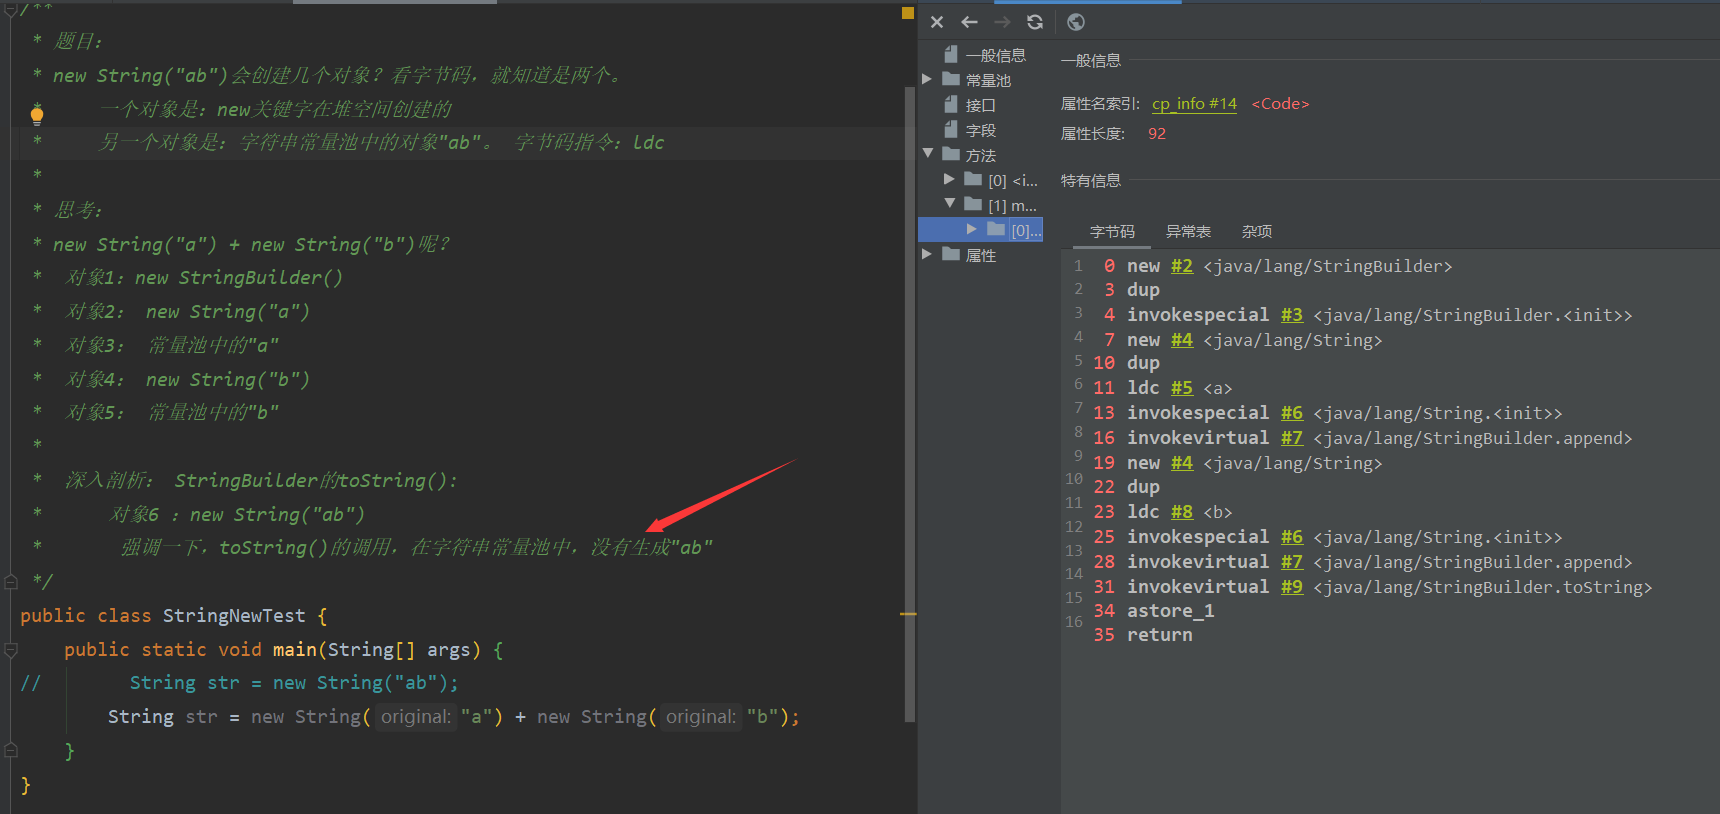
Task: Click the attribute length value 92
Action: 1157,134
